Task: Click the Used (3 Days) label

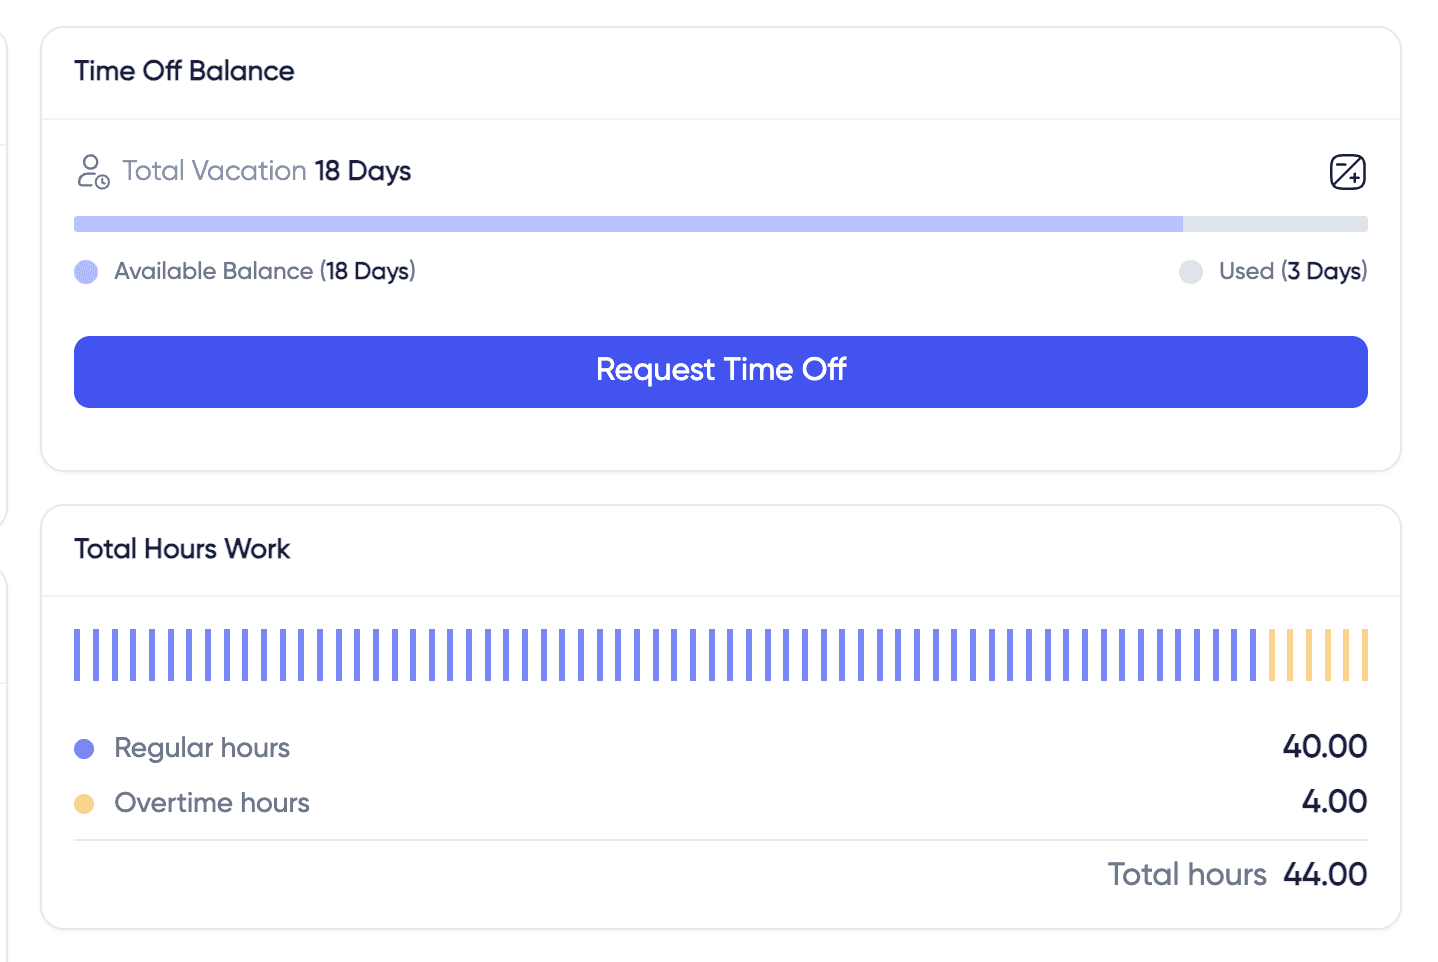Action: pyautogui.click(x=1292, y=271)
